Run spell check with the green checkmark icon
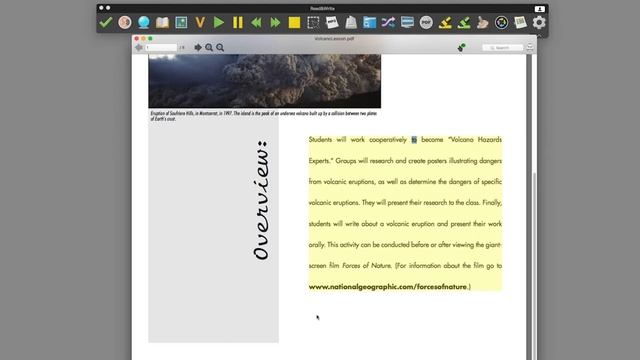Screen dimensions: 640x360 point(106,22)
